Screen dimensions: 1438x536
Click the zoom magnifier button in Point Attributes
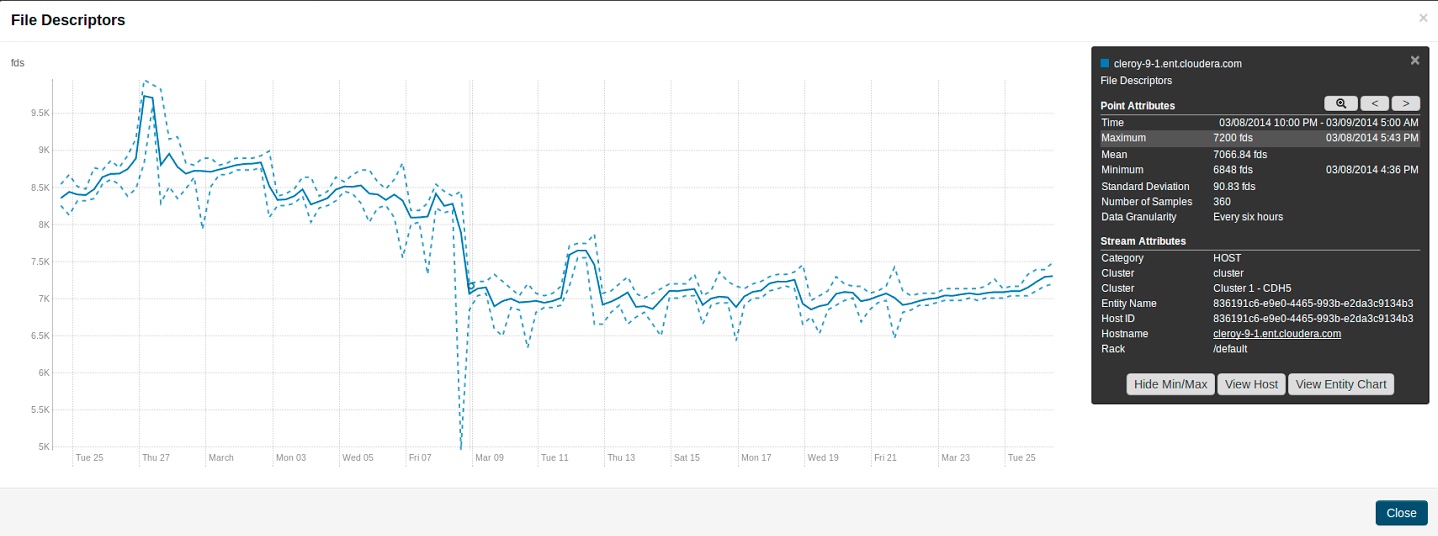click(1341, 103)
